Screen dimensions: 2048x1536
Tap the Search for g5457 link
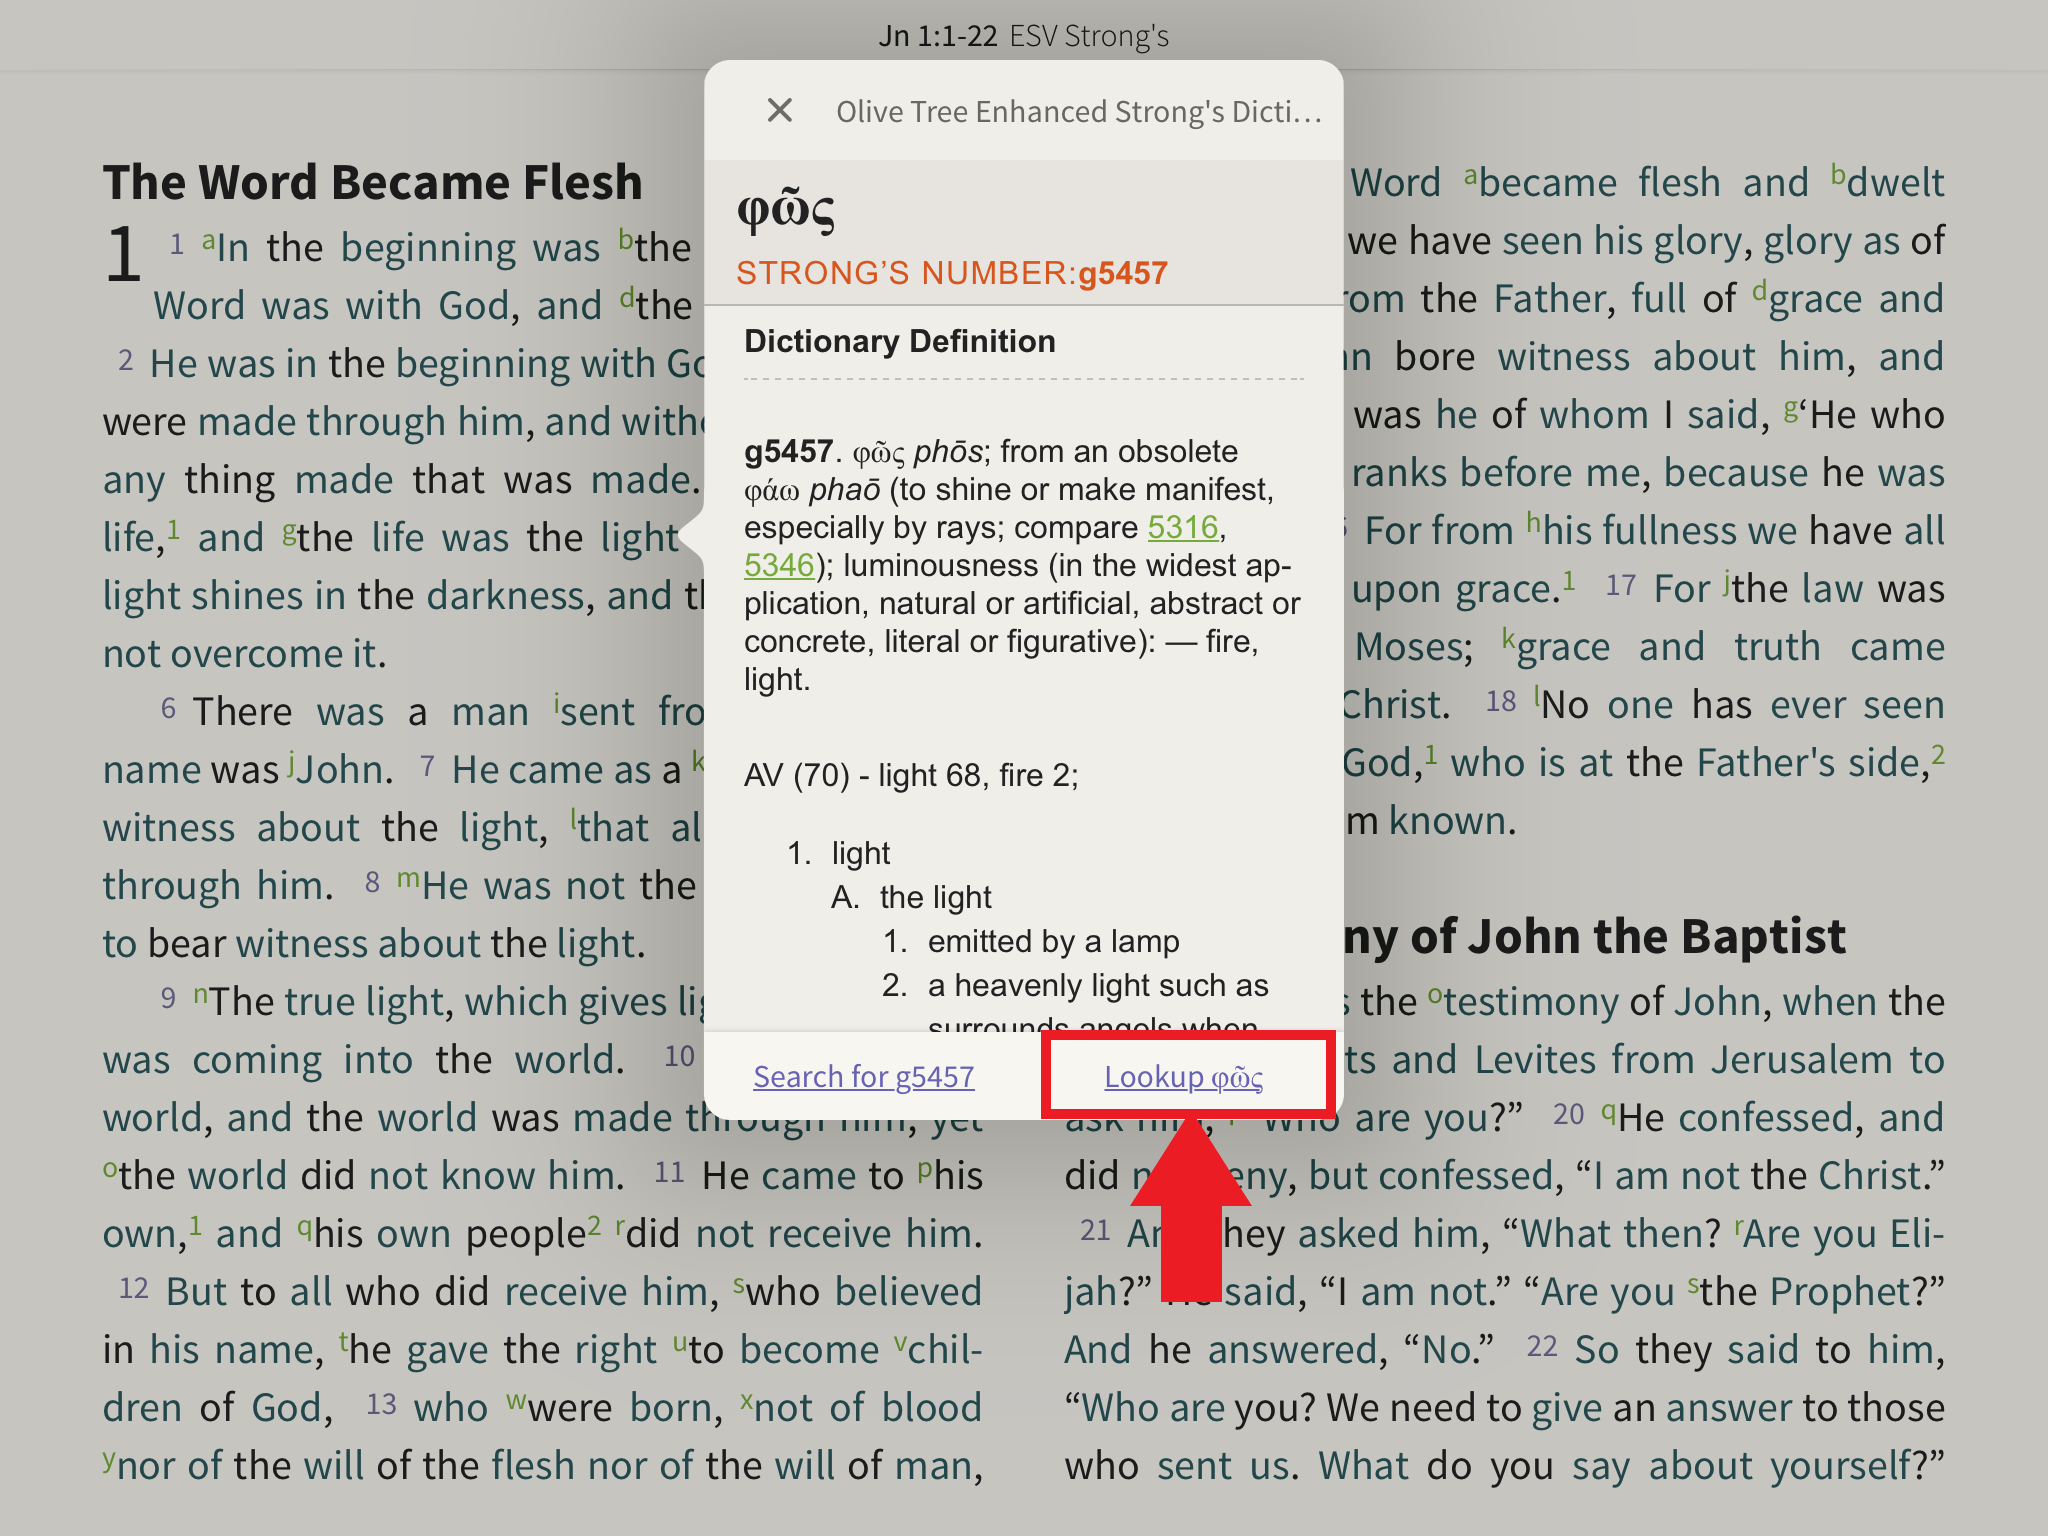click(x=864, y=1076)
